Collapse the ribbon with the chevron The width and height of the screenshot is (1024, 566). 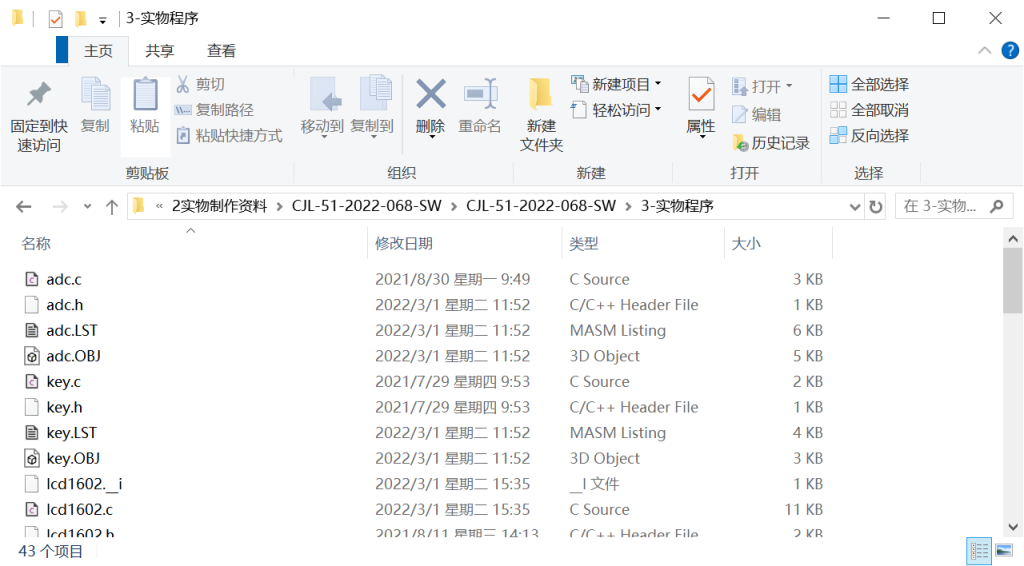click(x=984, y=51)
